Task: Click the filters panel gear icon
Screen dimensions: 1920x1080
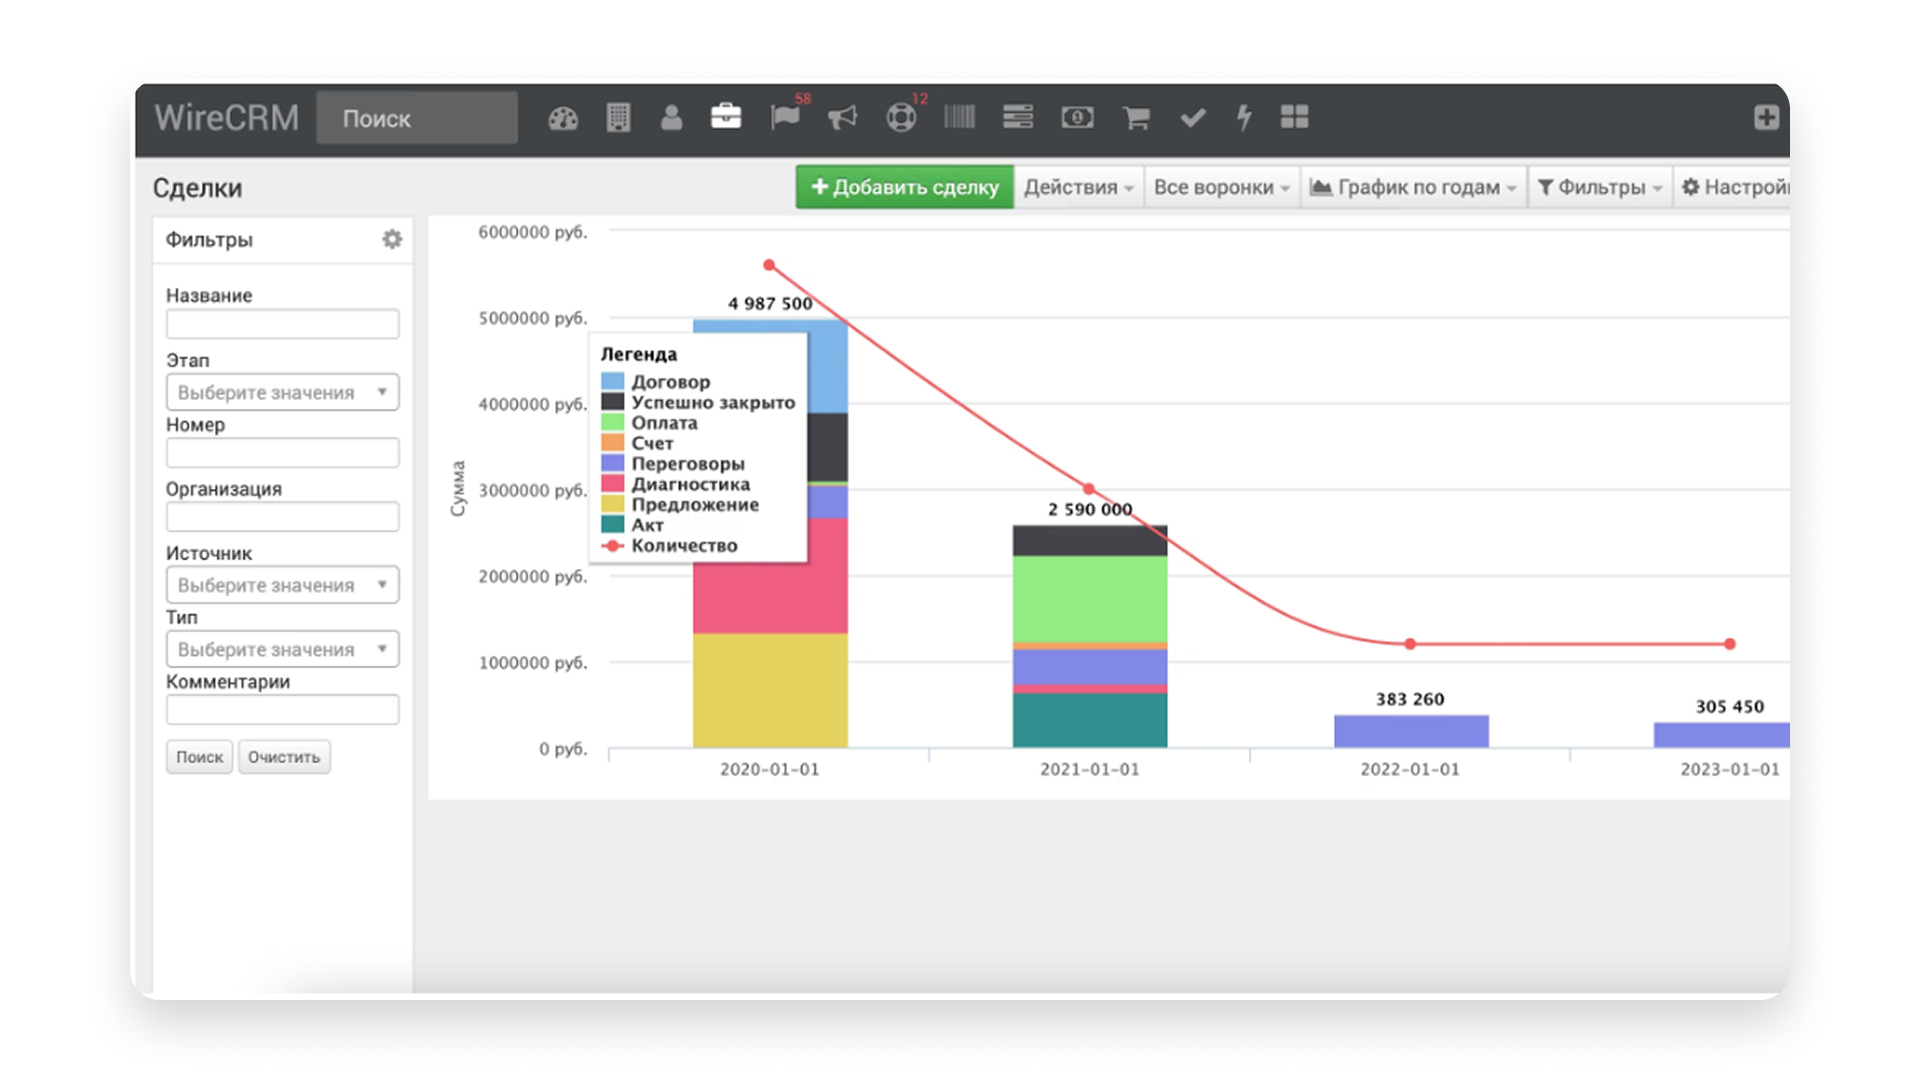Action: [392, 239]
